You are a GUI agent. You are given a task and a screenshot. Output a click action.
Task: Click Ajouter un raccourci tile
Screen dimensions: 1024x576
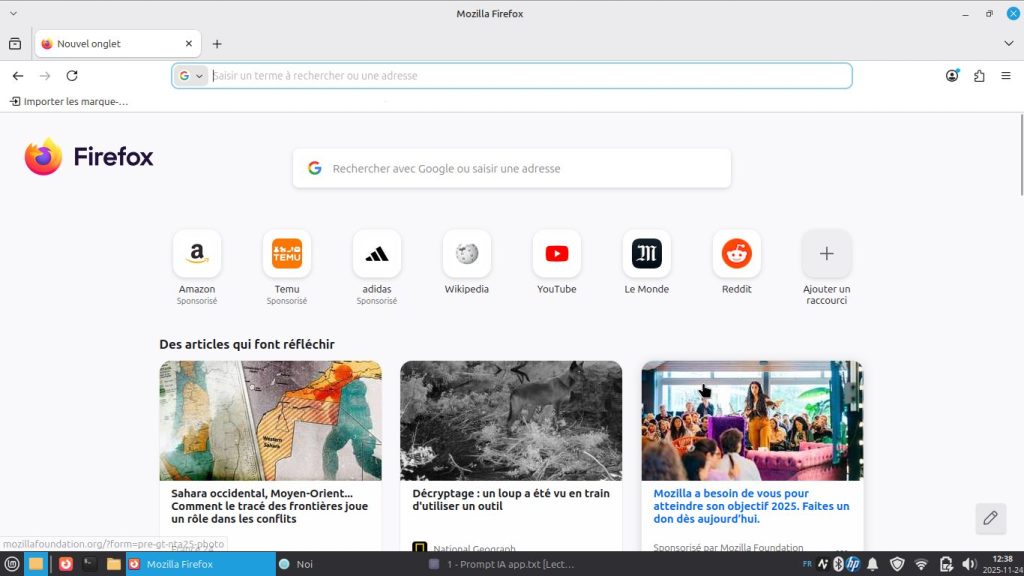(827, 254)
